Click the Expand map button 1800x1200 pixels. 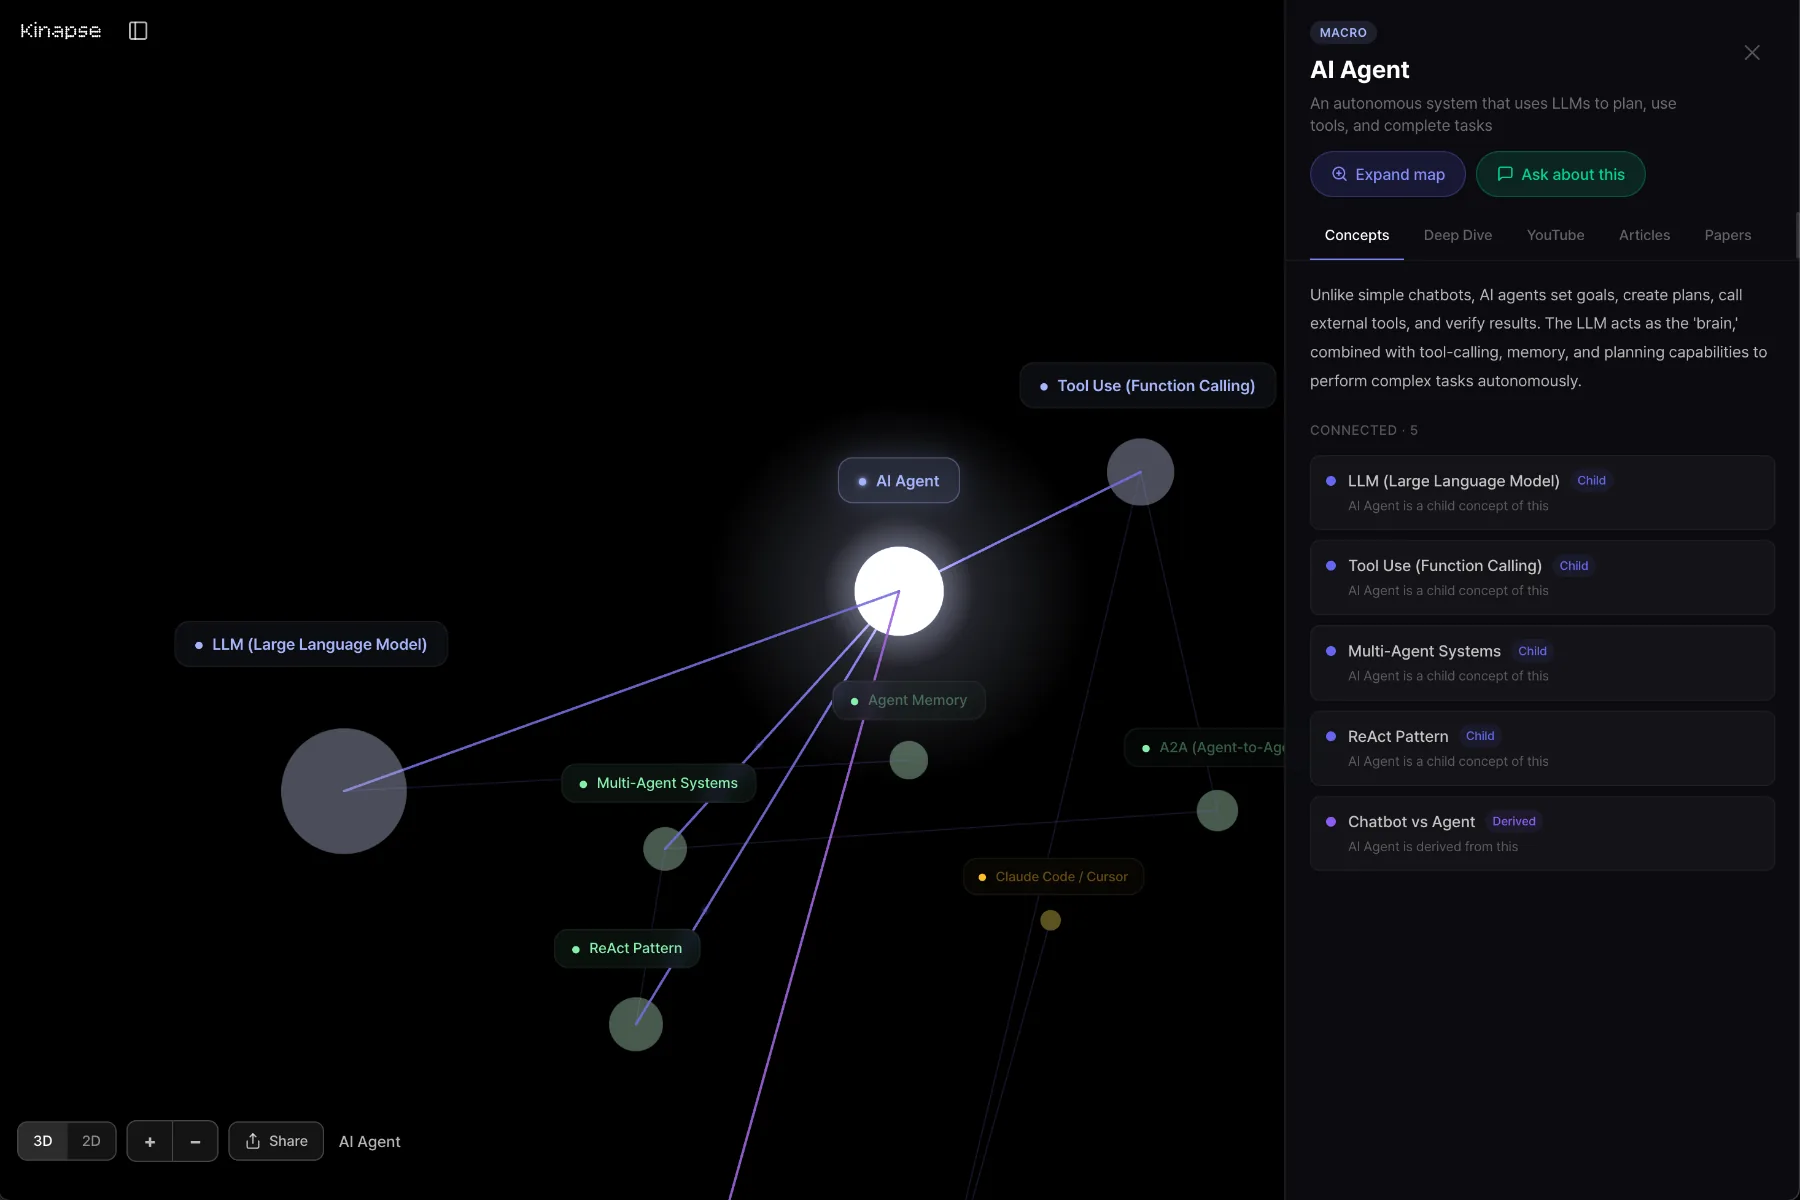pyautogui.click(x=1387, y=174)
